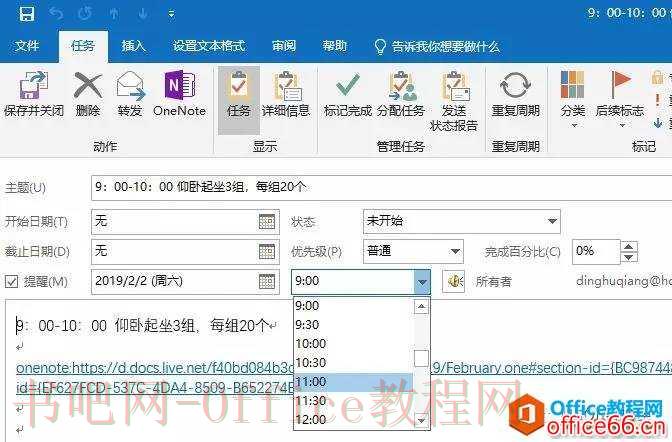Image resolution: width=672 pixels, height=442 pixels.
Task: Open the 后续标志 follow-up flag dropdown
Action: coord(620,99)
